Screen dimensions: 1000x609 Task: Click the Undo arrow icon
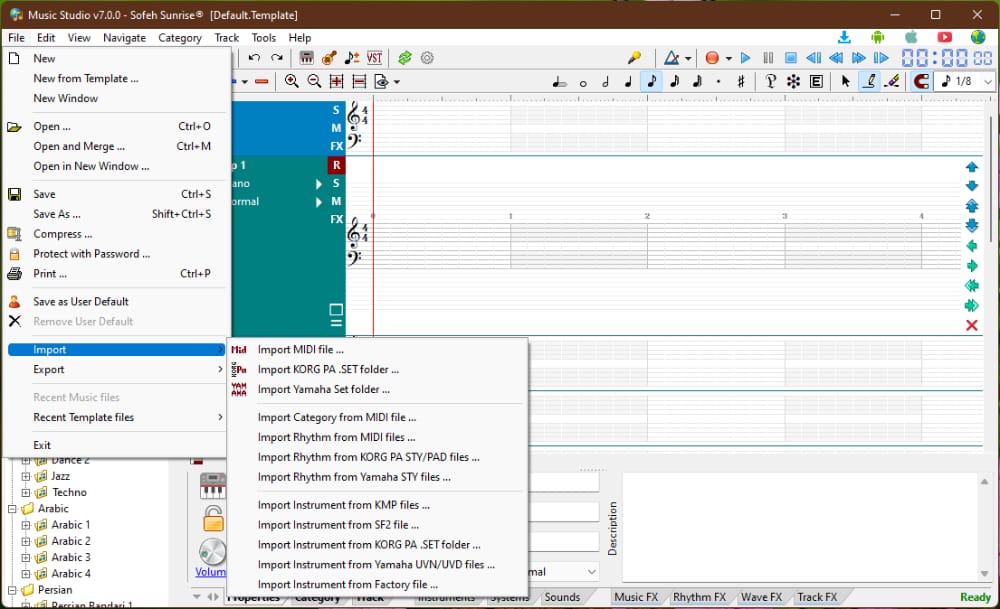pos(254,58)
